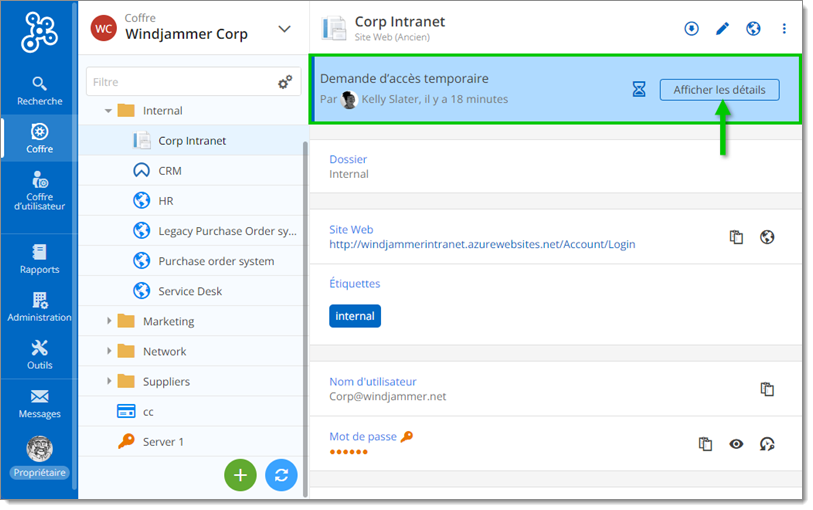This screenshot has height=510, width=813.
Task: Click the edit pencil icon in header
Action: (x=722, y=29)
